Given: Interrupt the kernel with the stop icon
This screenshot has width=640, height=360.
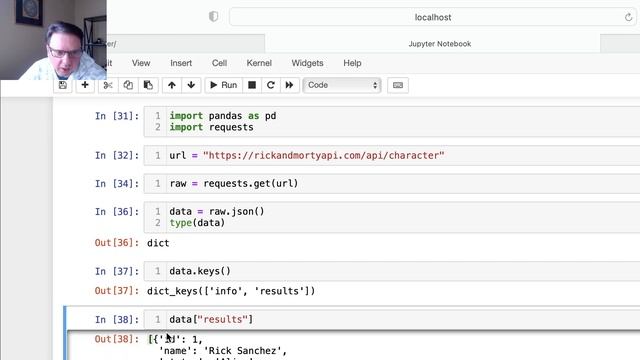Looking at the screenshot, I should 252,85.
